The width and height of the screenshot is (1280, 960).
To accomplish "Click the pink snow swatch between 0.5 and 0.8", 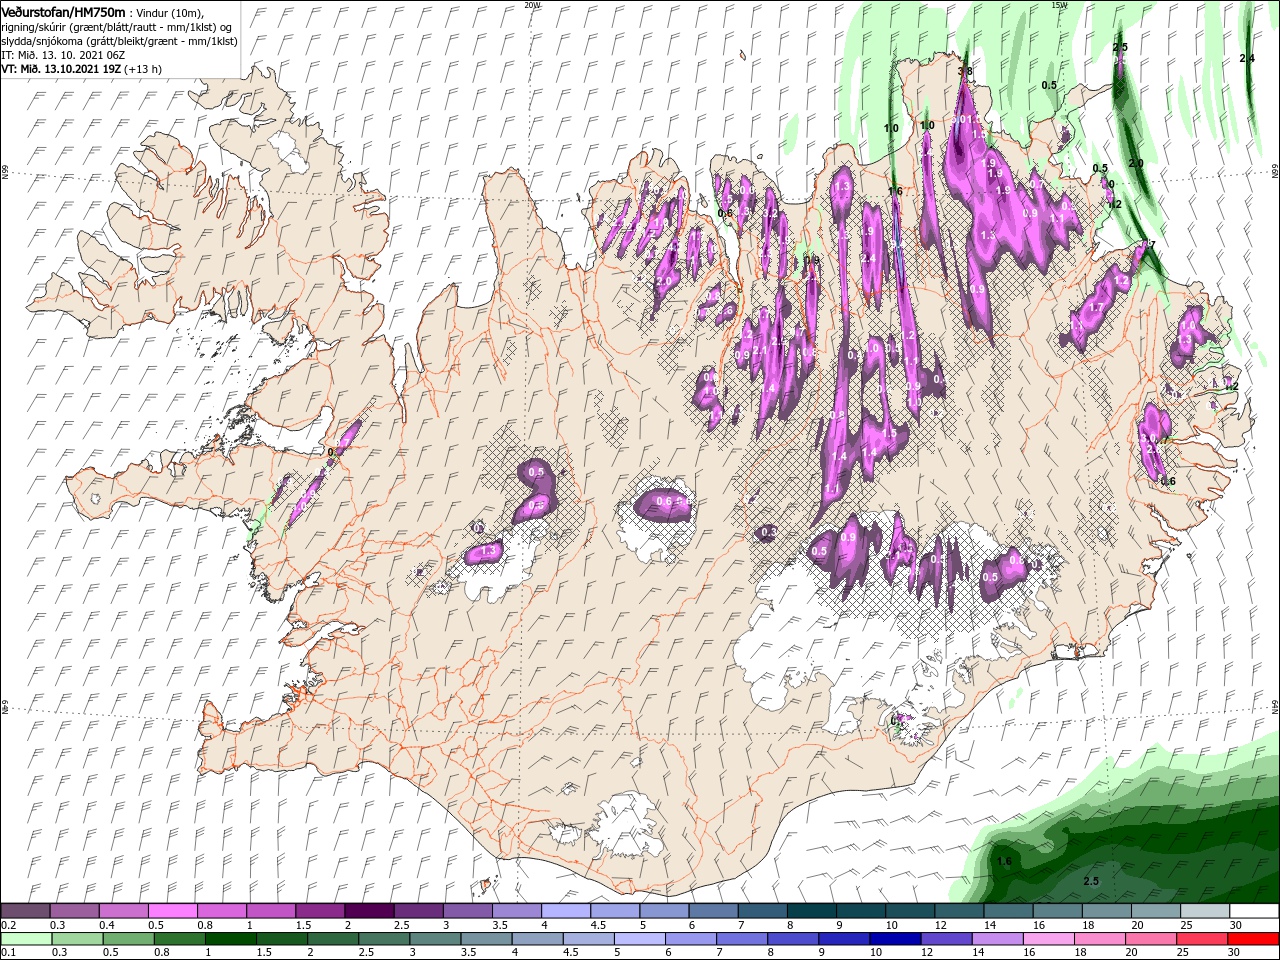I will point(172,911).
